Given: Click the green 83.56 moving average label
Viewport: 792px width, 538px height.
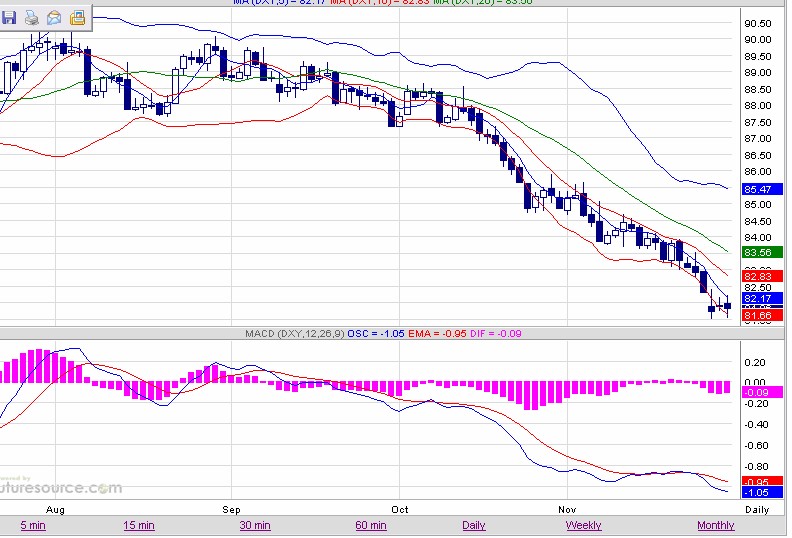Looking at the screenshot, I should point(757,253).
